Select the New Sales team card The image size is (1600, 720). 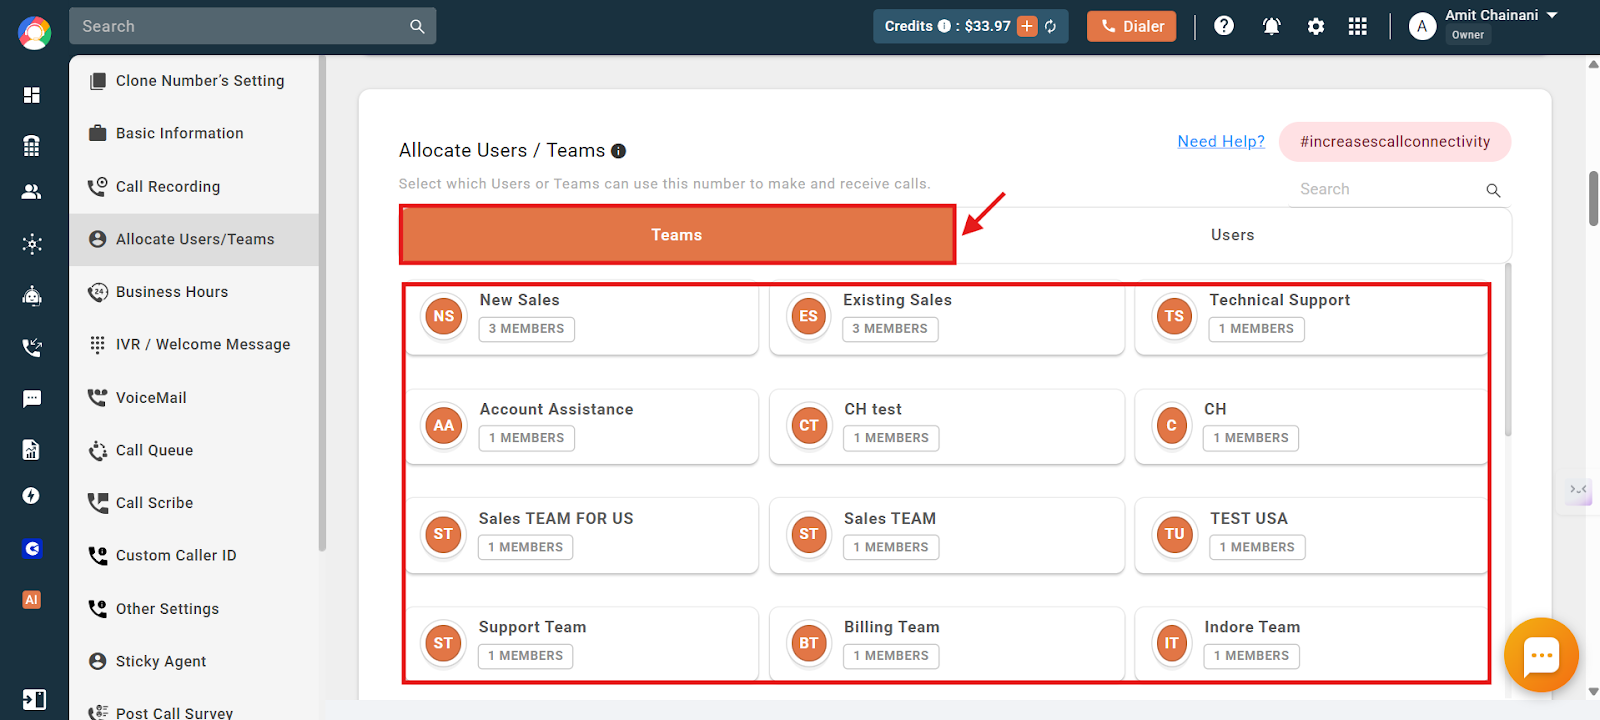click(x=582, y=317)
